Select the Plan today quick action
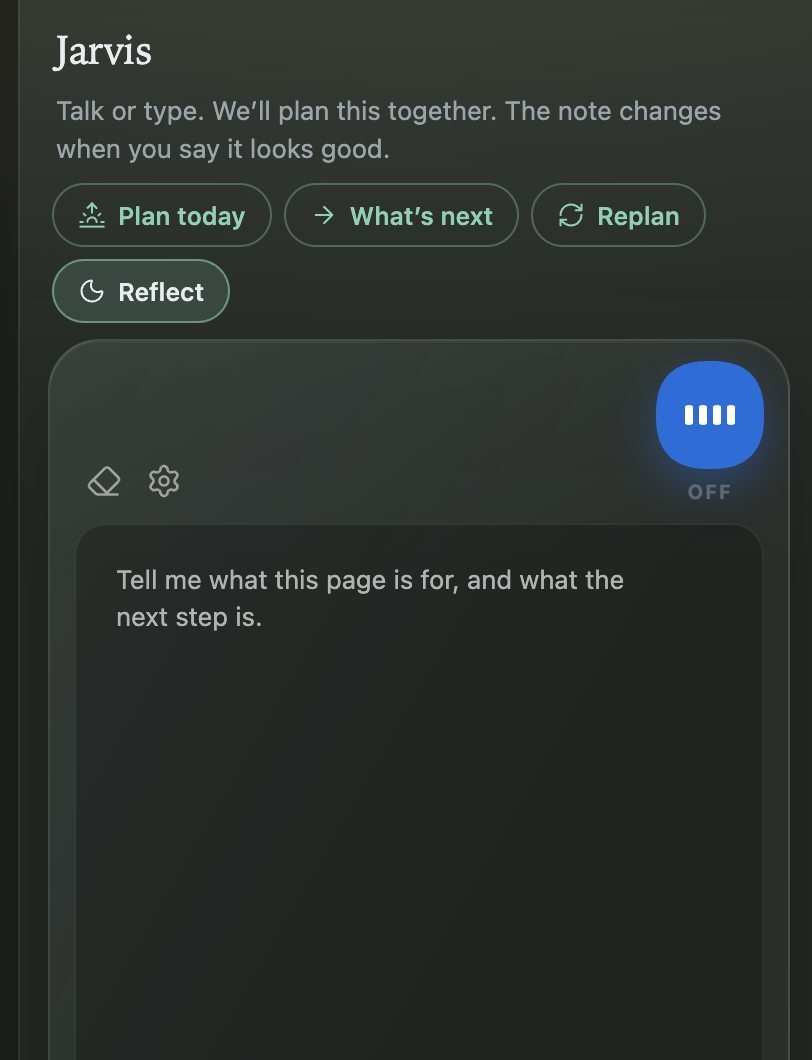The width and height of the screenshot is (812, 1060). (162, 216)
